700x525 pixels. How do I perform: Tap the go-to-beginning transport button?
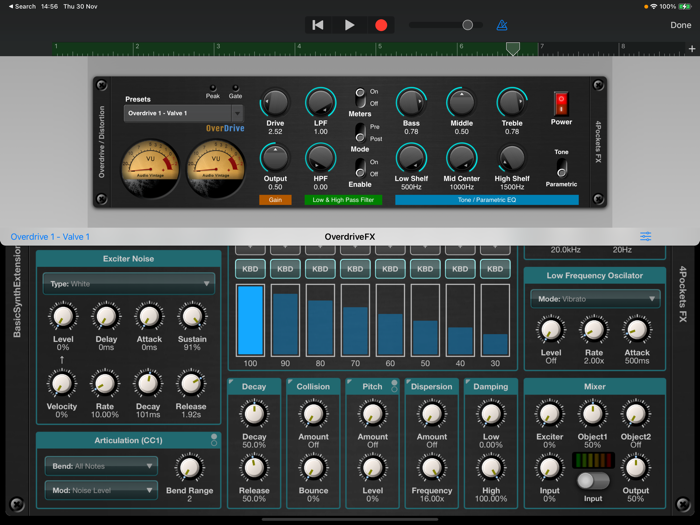click(318, 25)
